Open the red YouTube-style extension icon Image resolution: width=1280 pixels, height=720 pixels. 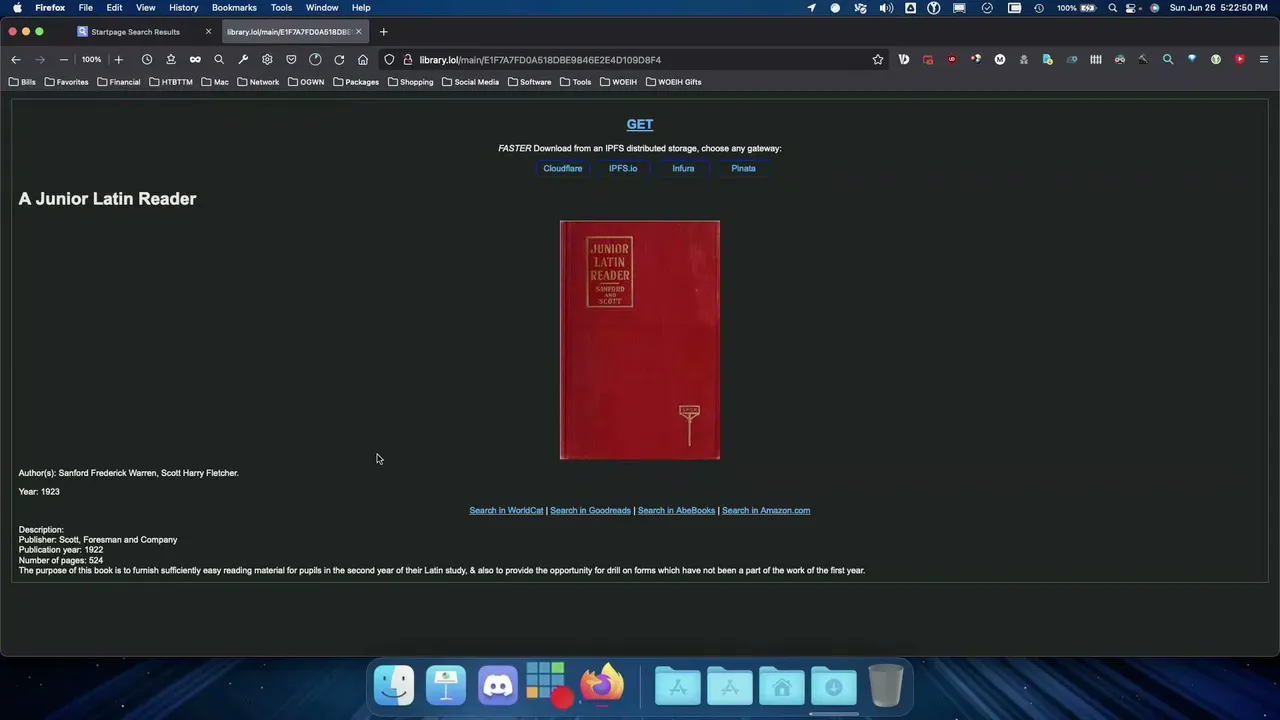click(x=1240, y=60)
